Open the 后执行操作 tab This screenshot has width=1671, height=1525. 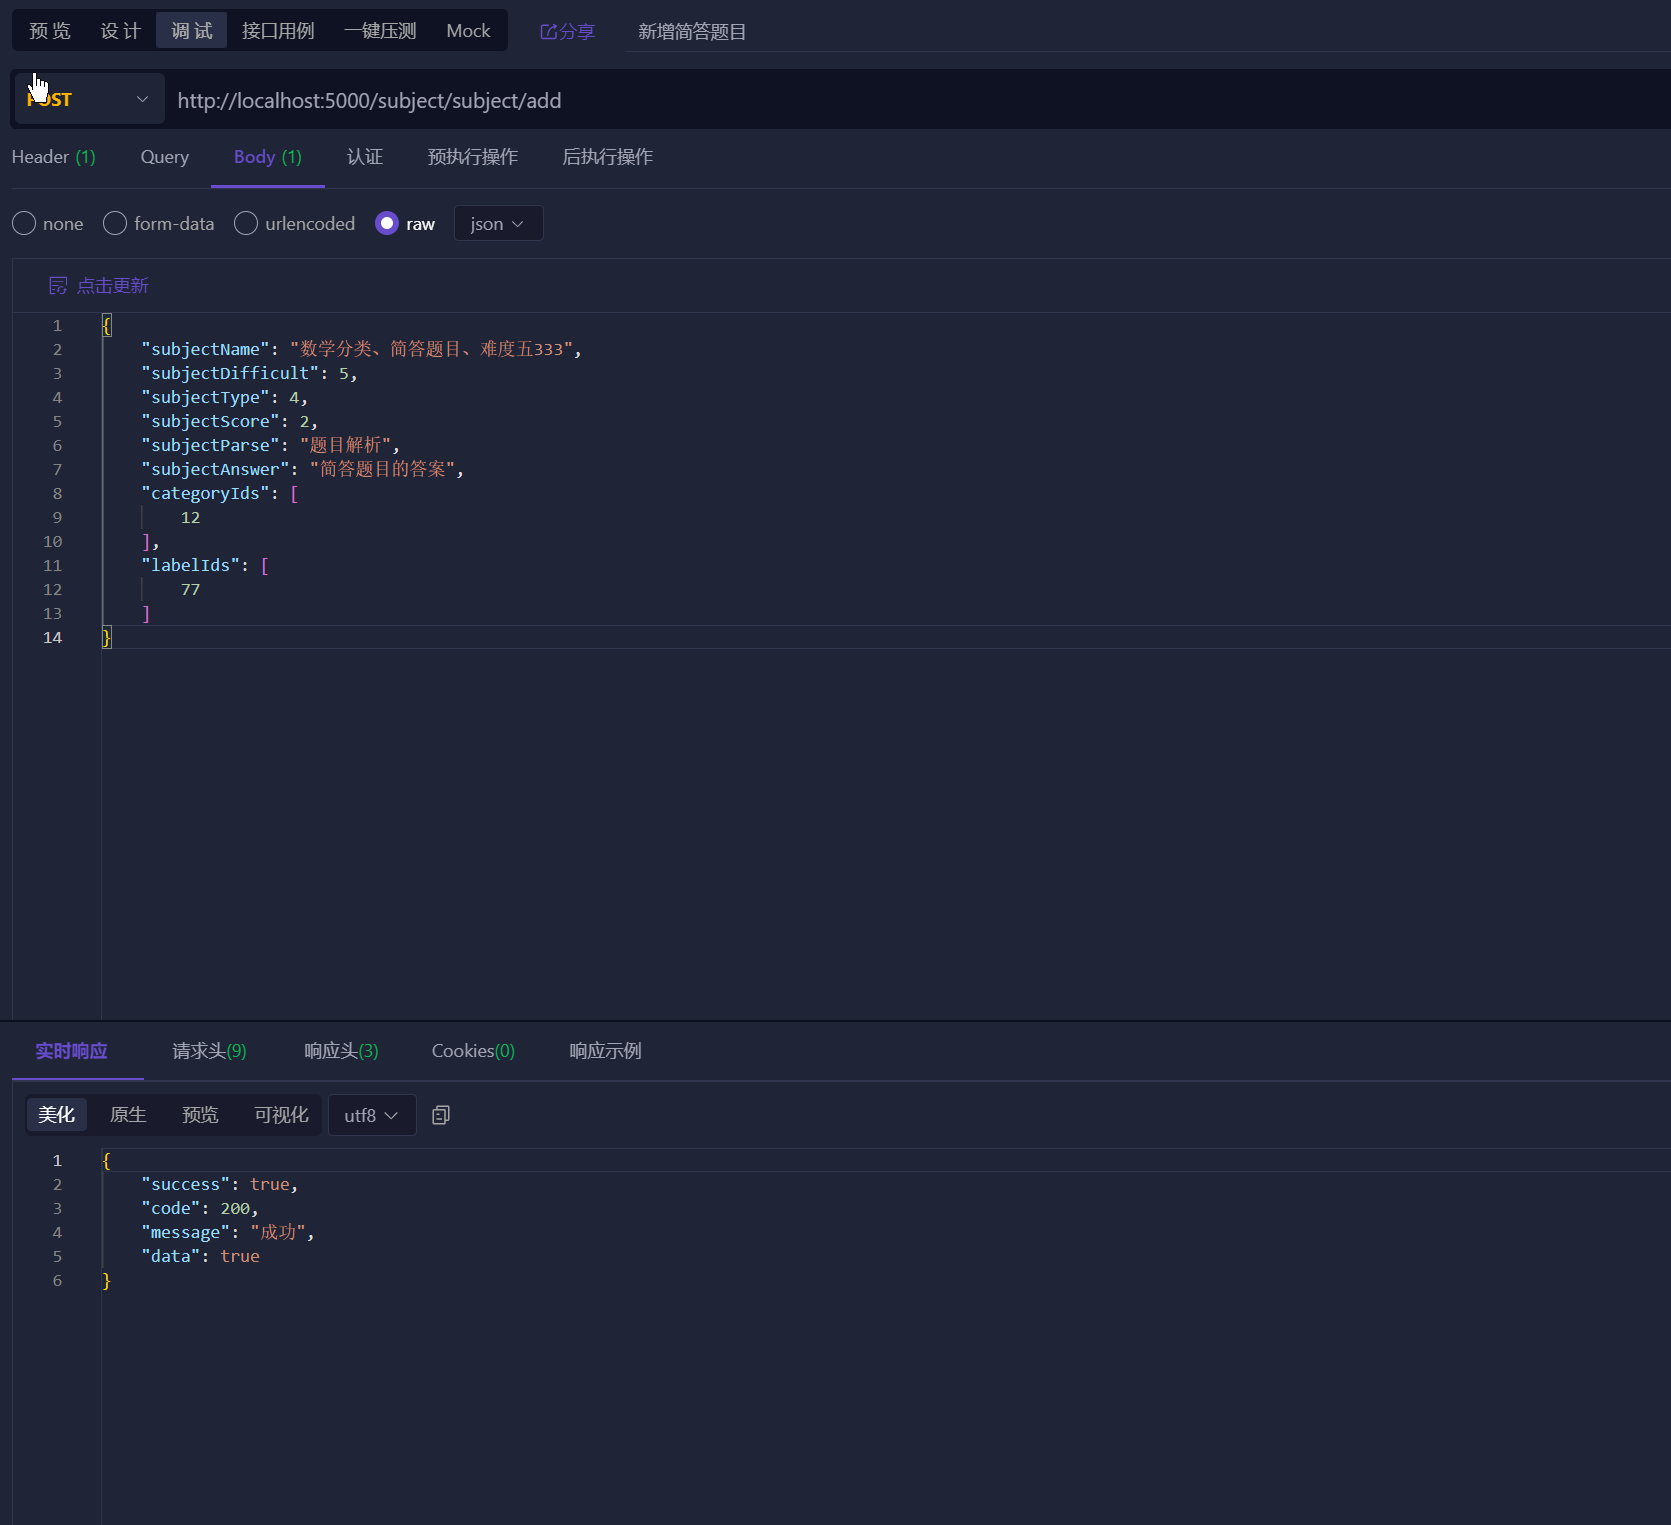tap(608, 157)
